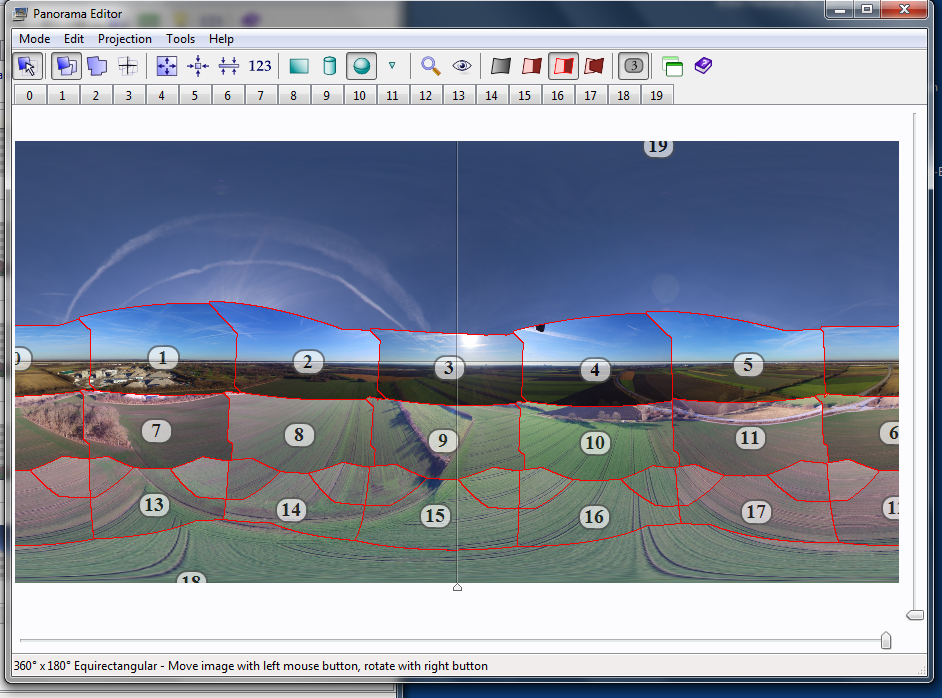Expand the projection dropdown arrow
This screenshot has width=942, height=698.
pos(392,66)
